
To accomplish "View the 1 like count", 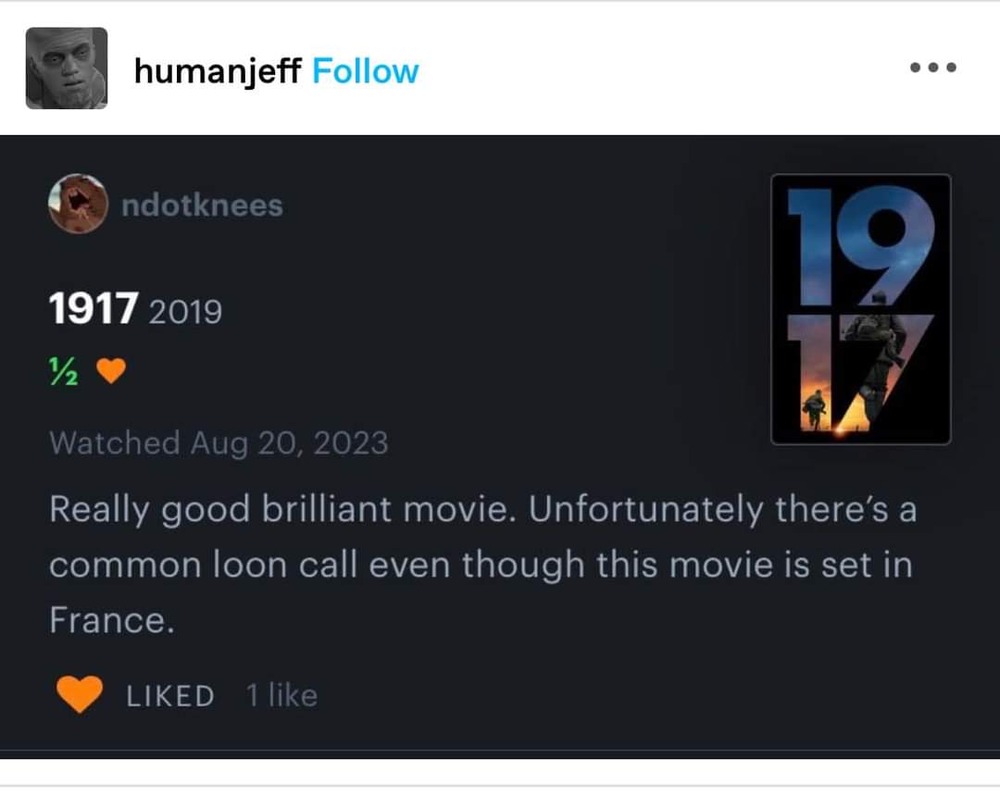I will 281,695.
